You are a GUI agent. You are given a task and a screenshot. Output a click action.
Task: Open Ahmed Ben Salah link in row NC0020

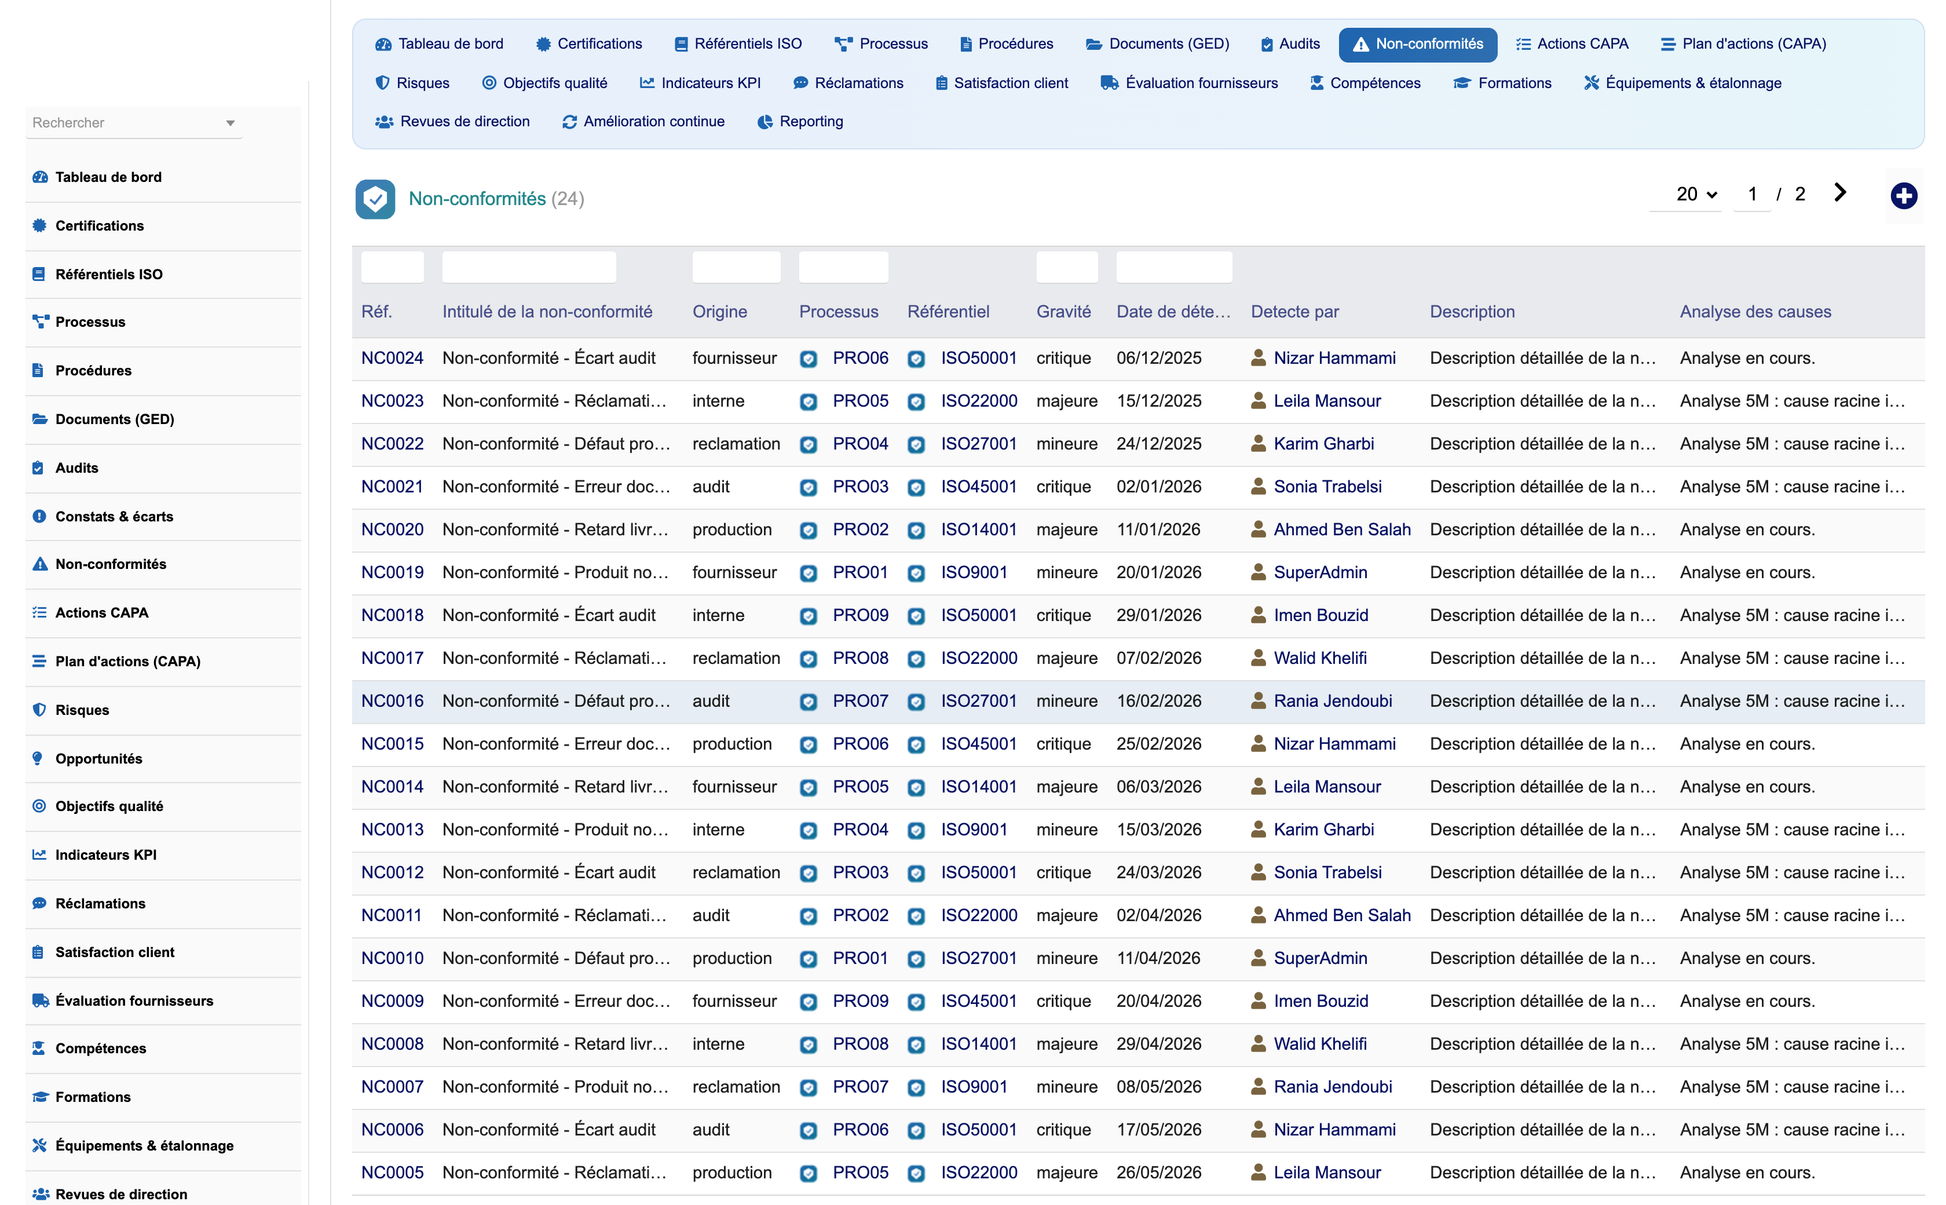tap(1342, 530)
